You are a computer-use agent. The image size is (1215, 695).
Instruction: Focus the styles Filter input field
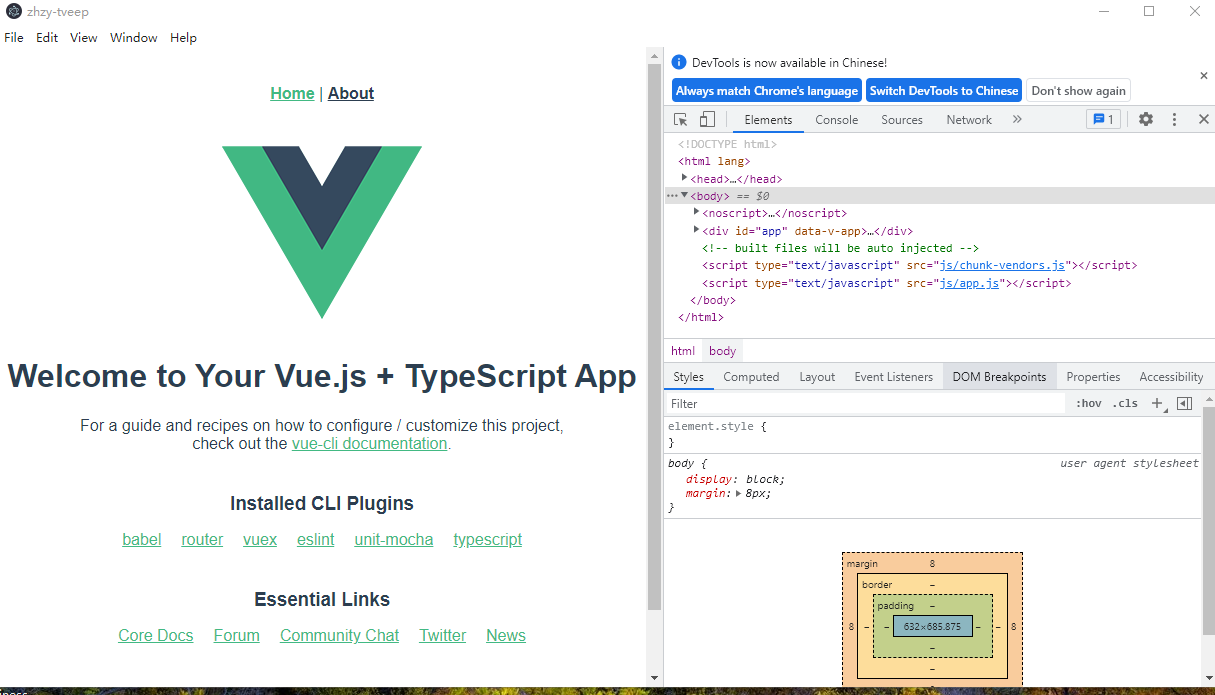coord(865,404)
